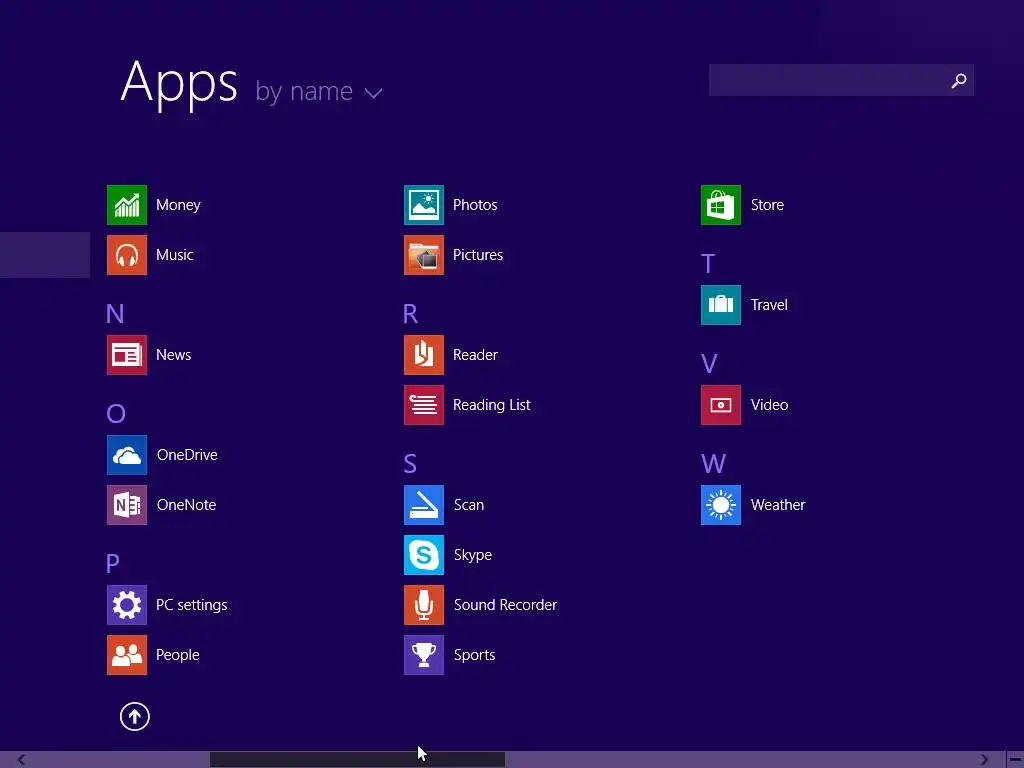Image resolution: width=1024 pixels, height=768 pixels.
Task: Launch the Travel suitcase icon
Action: (x=721, y=305)
